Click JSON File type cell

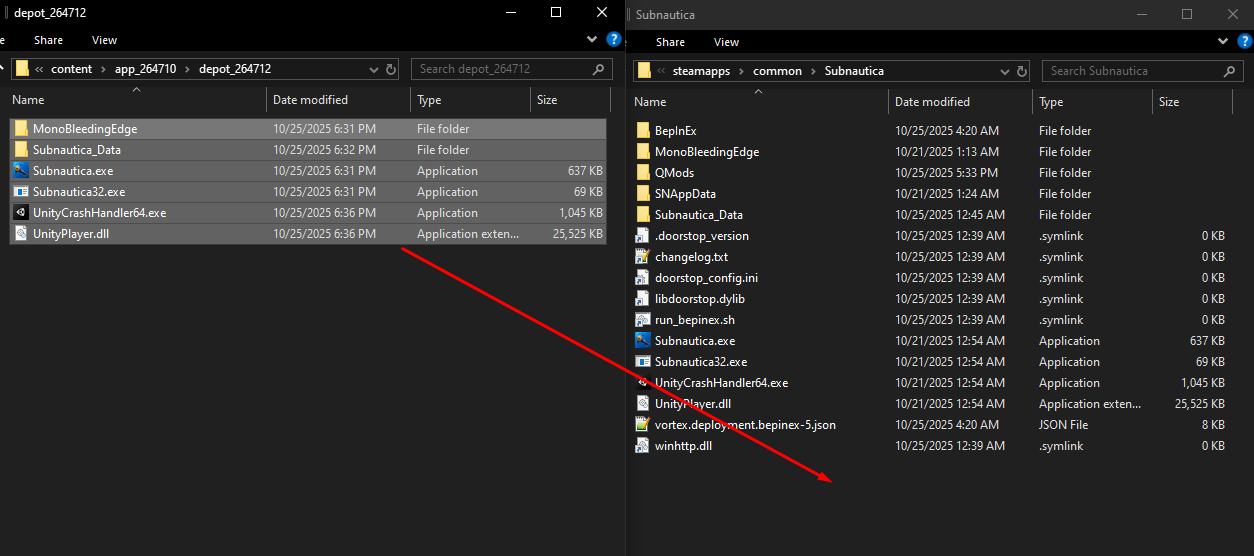[x=1065, y=425]
